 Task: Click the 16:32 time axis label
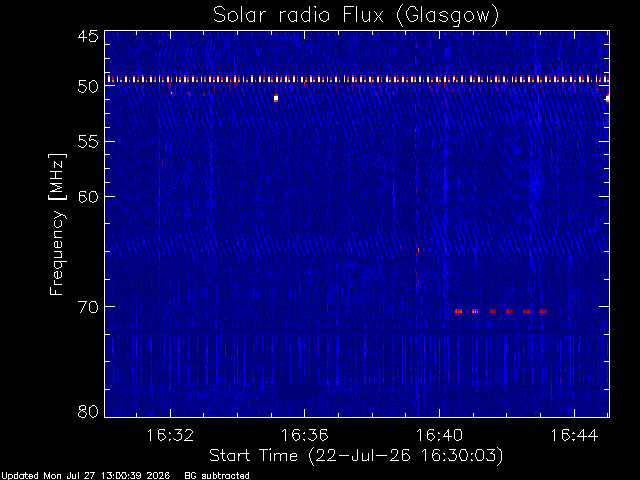tap(170, 436)
